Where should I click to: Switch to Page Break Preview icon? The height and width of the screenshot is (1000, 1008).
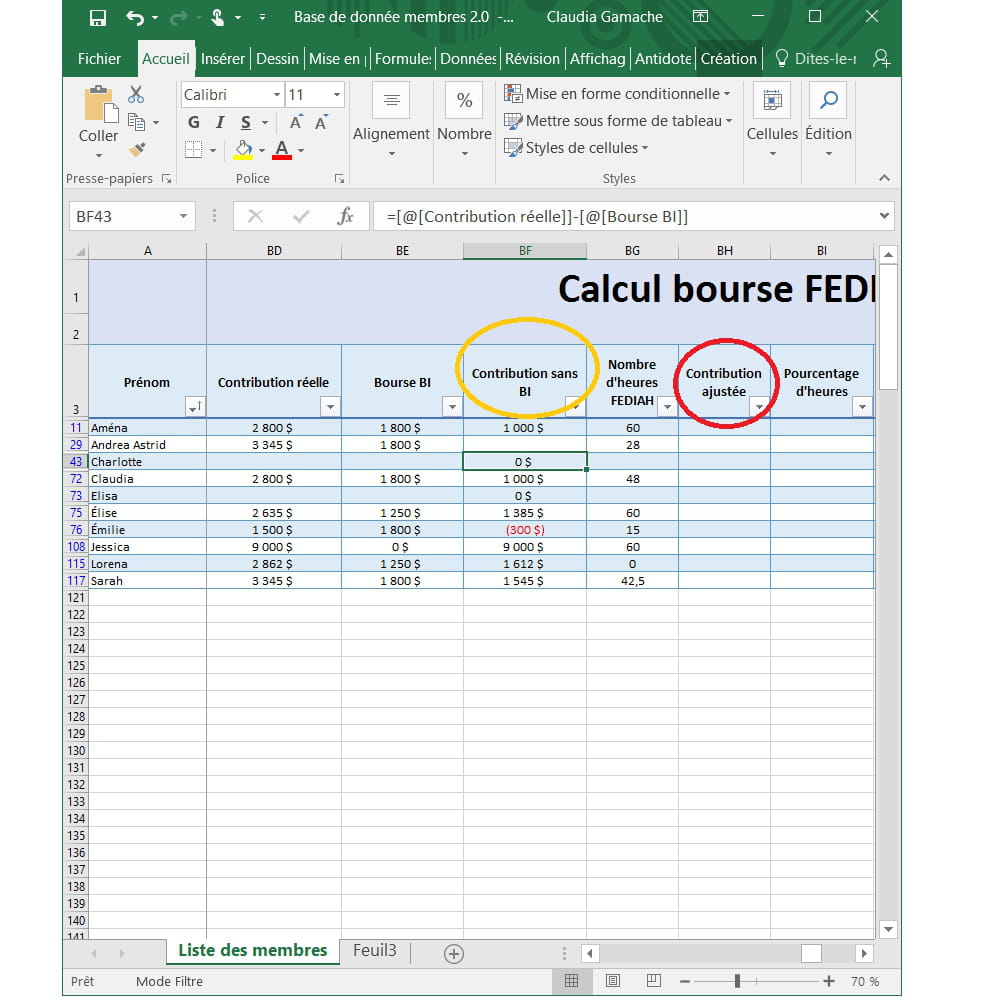(x=654, y=981)
